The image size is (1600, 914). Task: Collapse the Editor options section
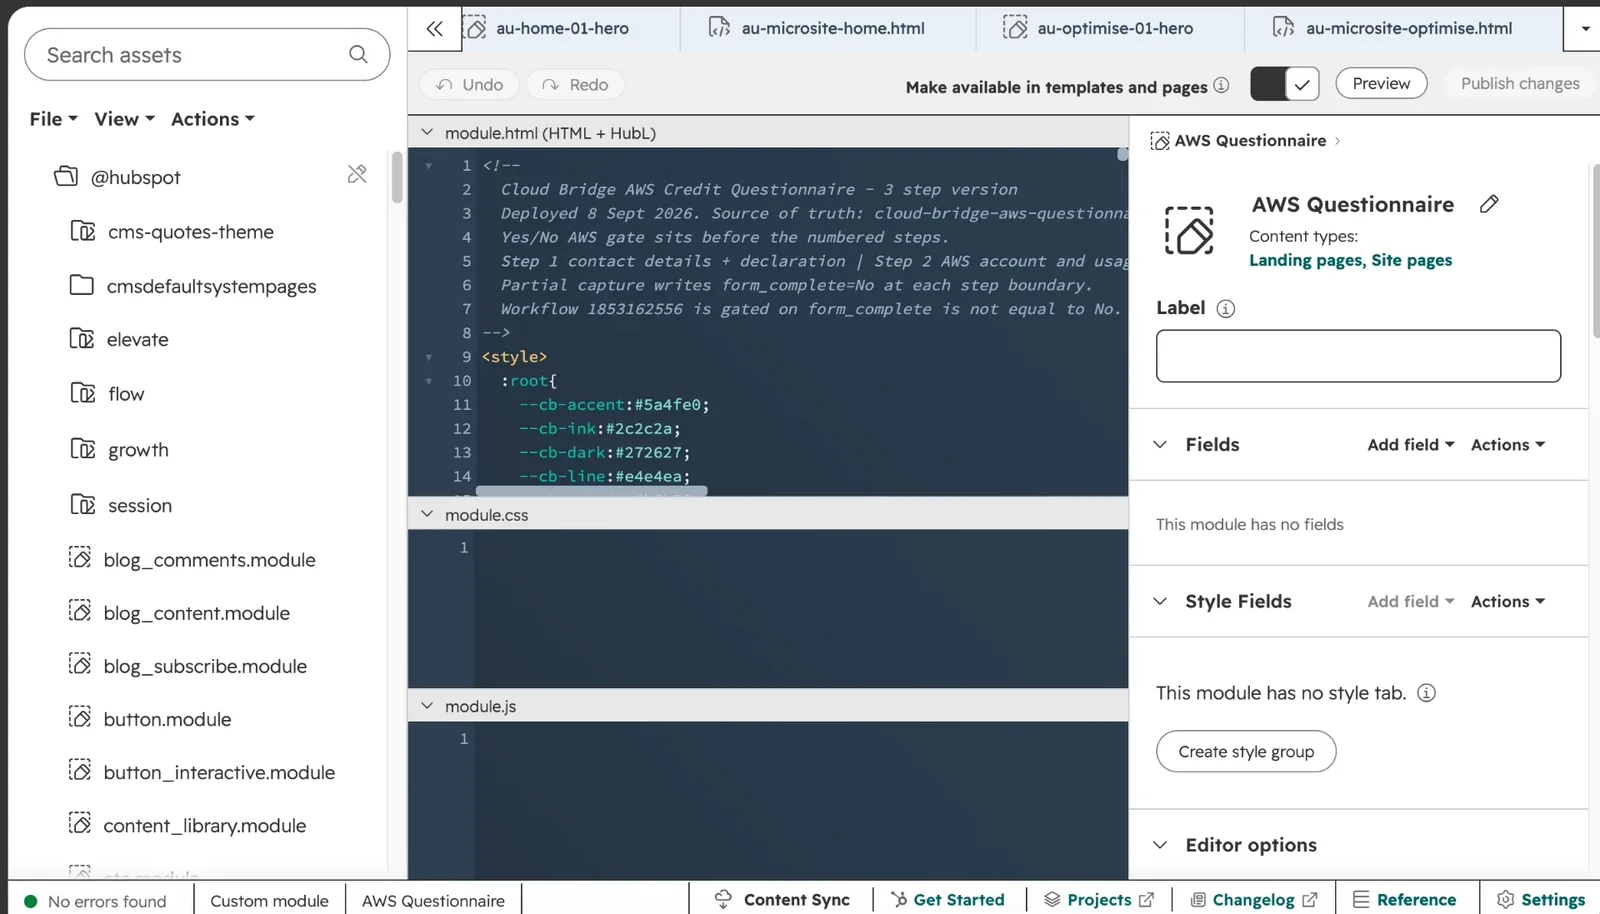(x=1160, y=845)
